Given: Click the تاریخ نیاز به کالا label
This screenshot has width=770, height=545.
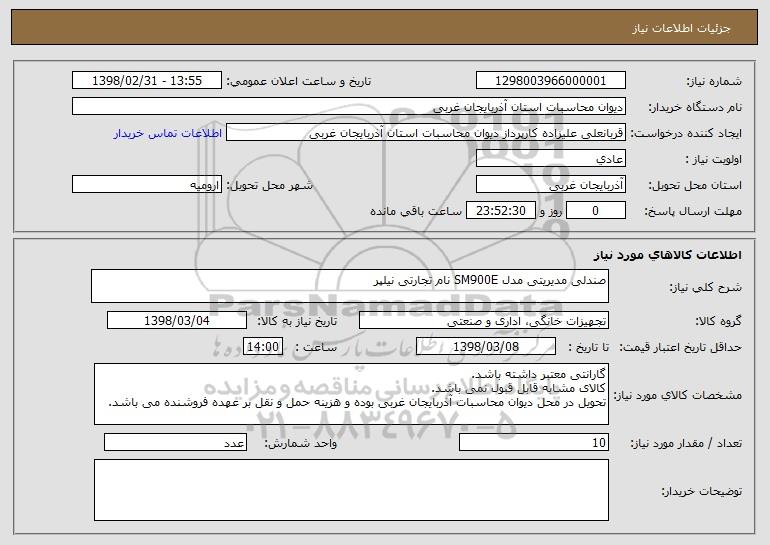Looking at the screenshot, I should point(297,321).
